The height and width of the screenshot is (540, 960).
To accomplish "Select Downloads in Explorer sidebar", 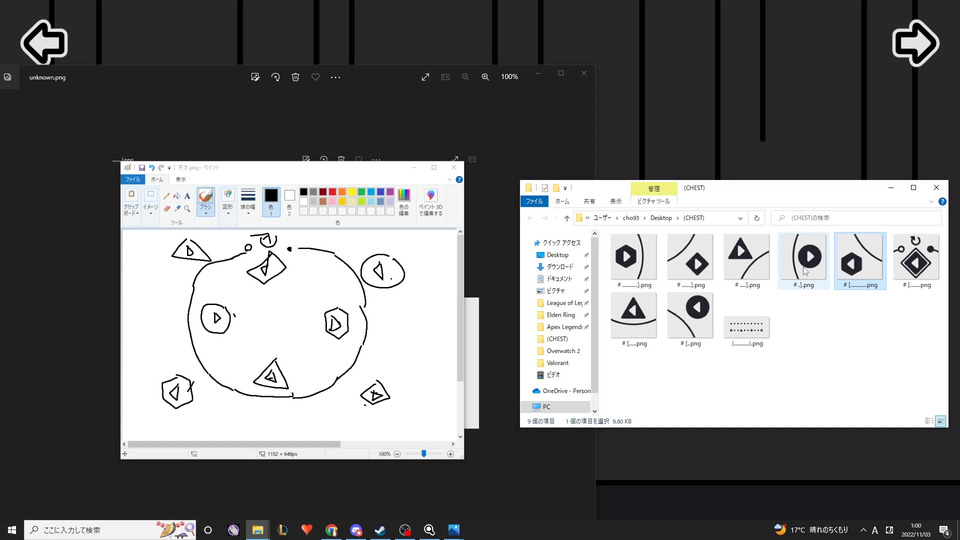I will [x=555, y=267].
